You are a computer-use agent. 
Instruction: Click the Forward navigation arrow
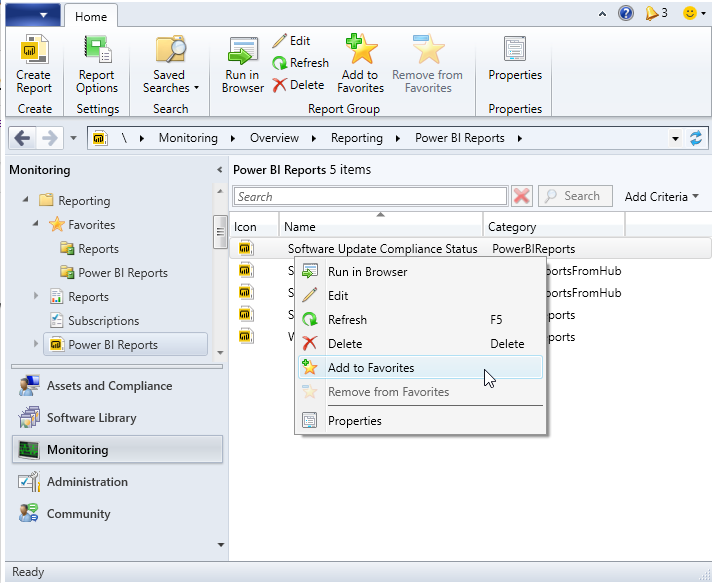coord(49,138)
